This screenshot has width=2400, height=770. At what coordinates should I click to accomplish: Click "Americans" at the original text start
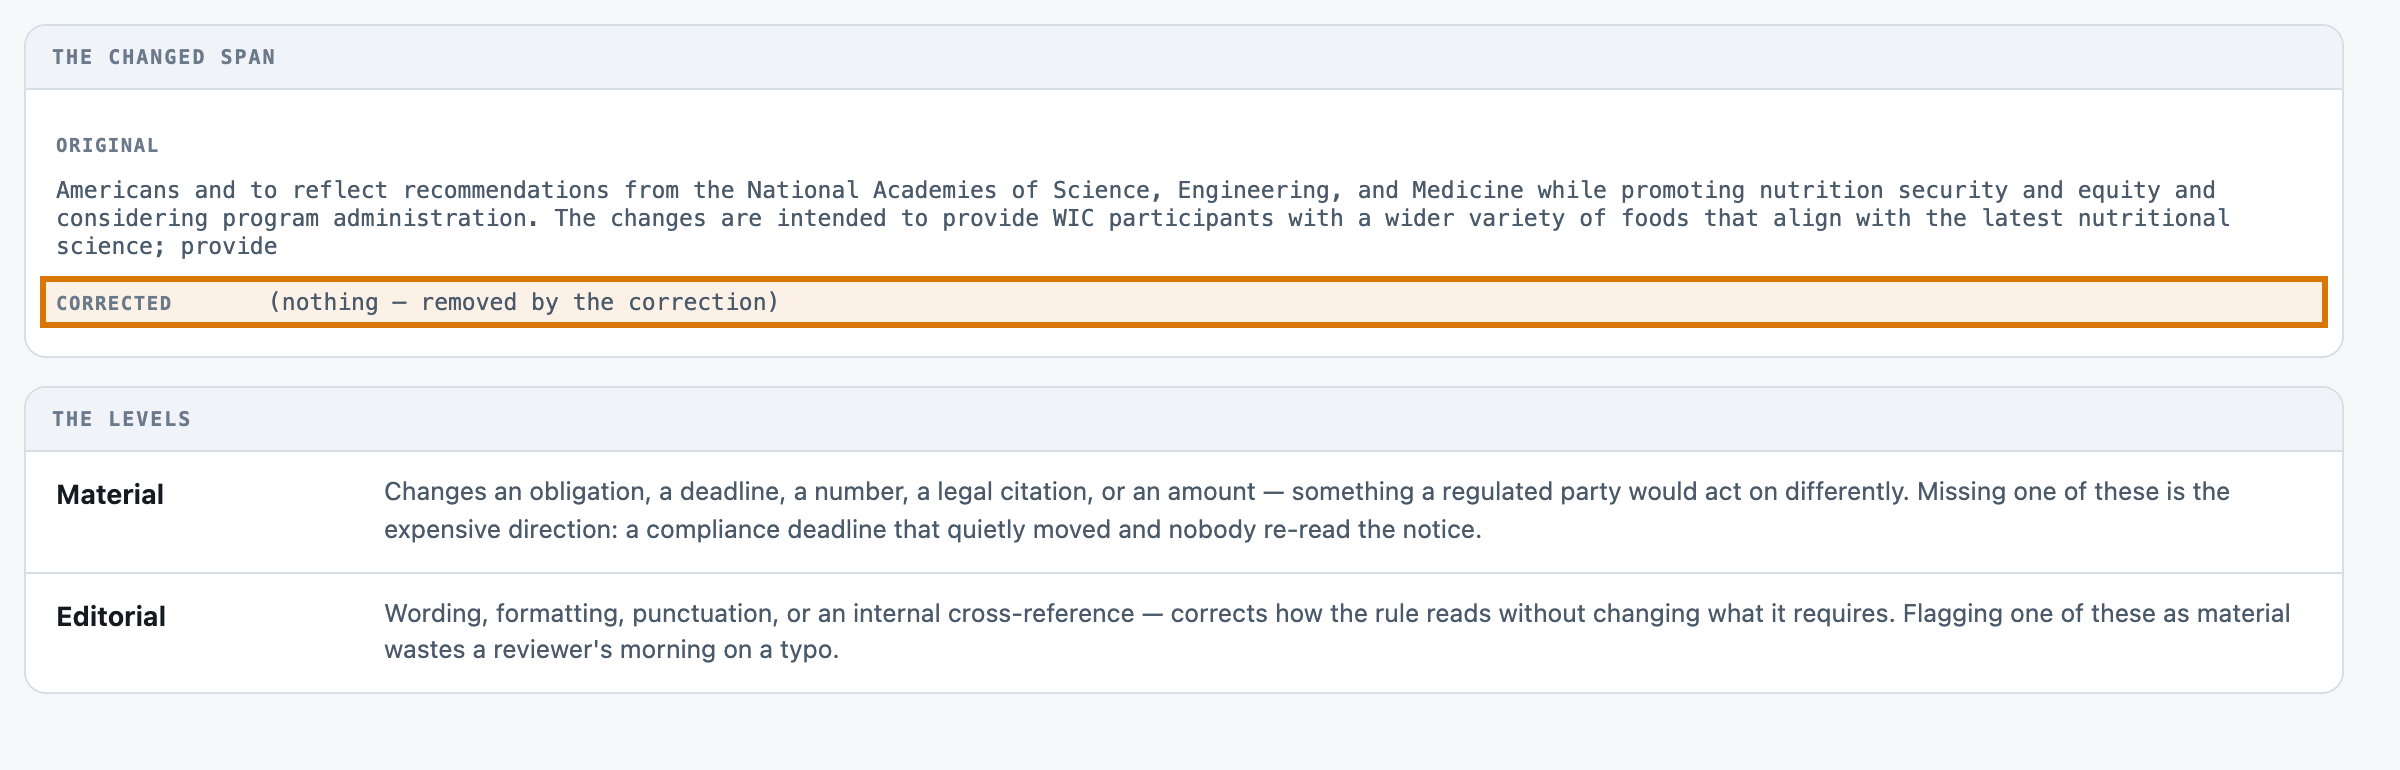(118, 190)
